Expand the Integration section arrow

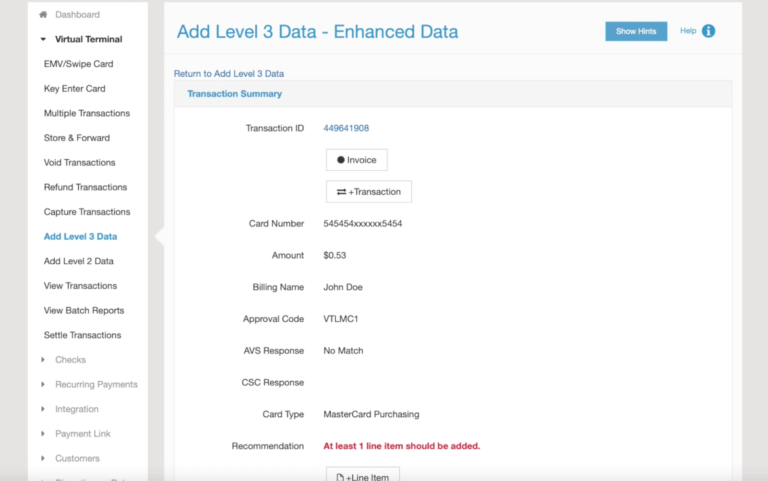43,409
